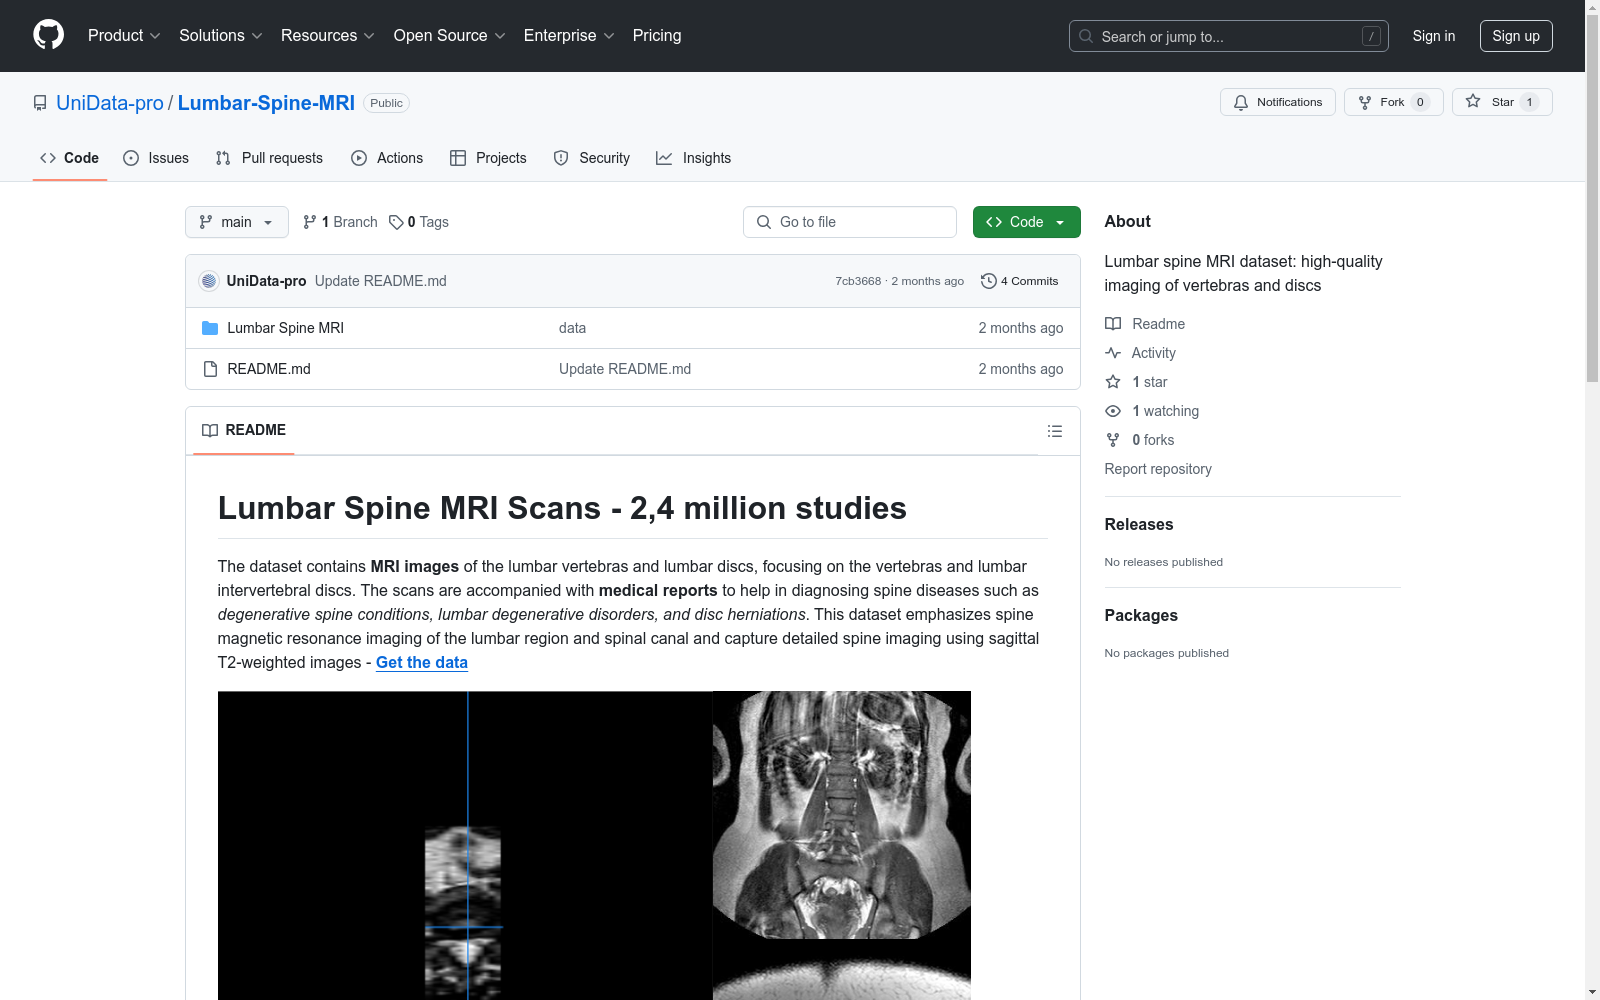
Task: View the 1 watching link
Action: click(x=1152, y=411)
